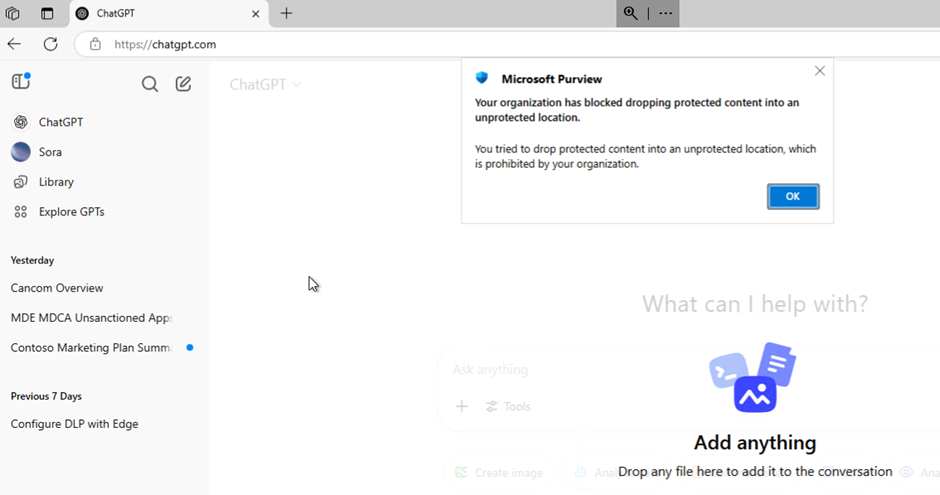
Task: Open the tab actions menu icon
Action: pyautogui.click(x=47, y=13)
